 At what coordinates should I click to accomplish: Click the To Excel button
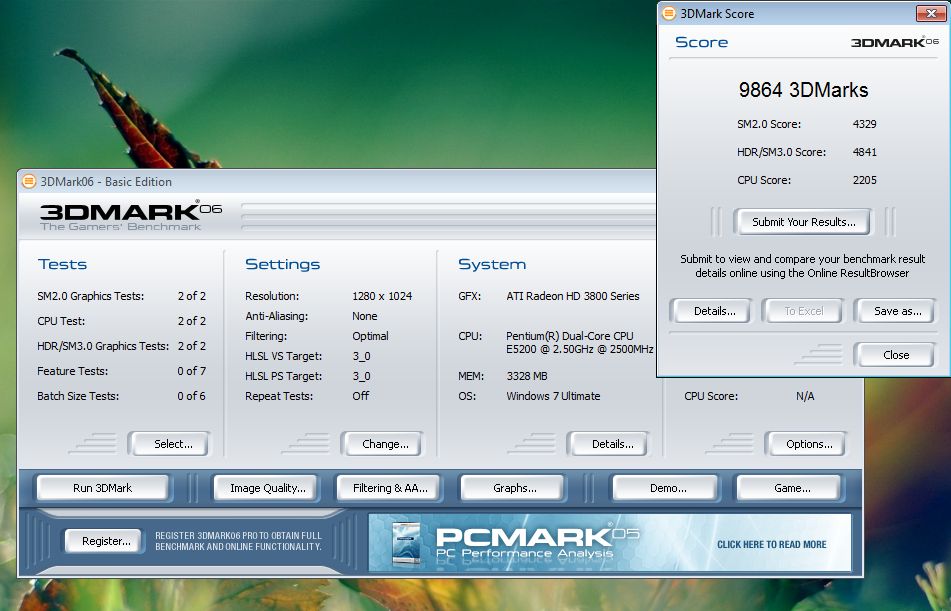[x=803, y=311]
